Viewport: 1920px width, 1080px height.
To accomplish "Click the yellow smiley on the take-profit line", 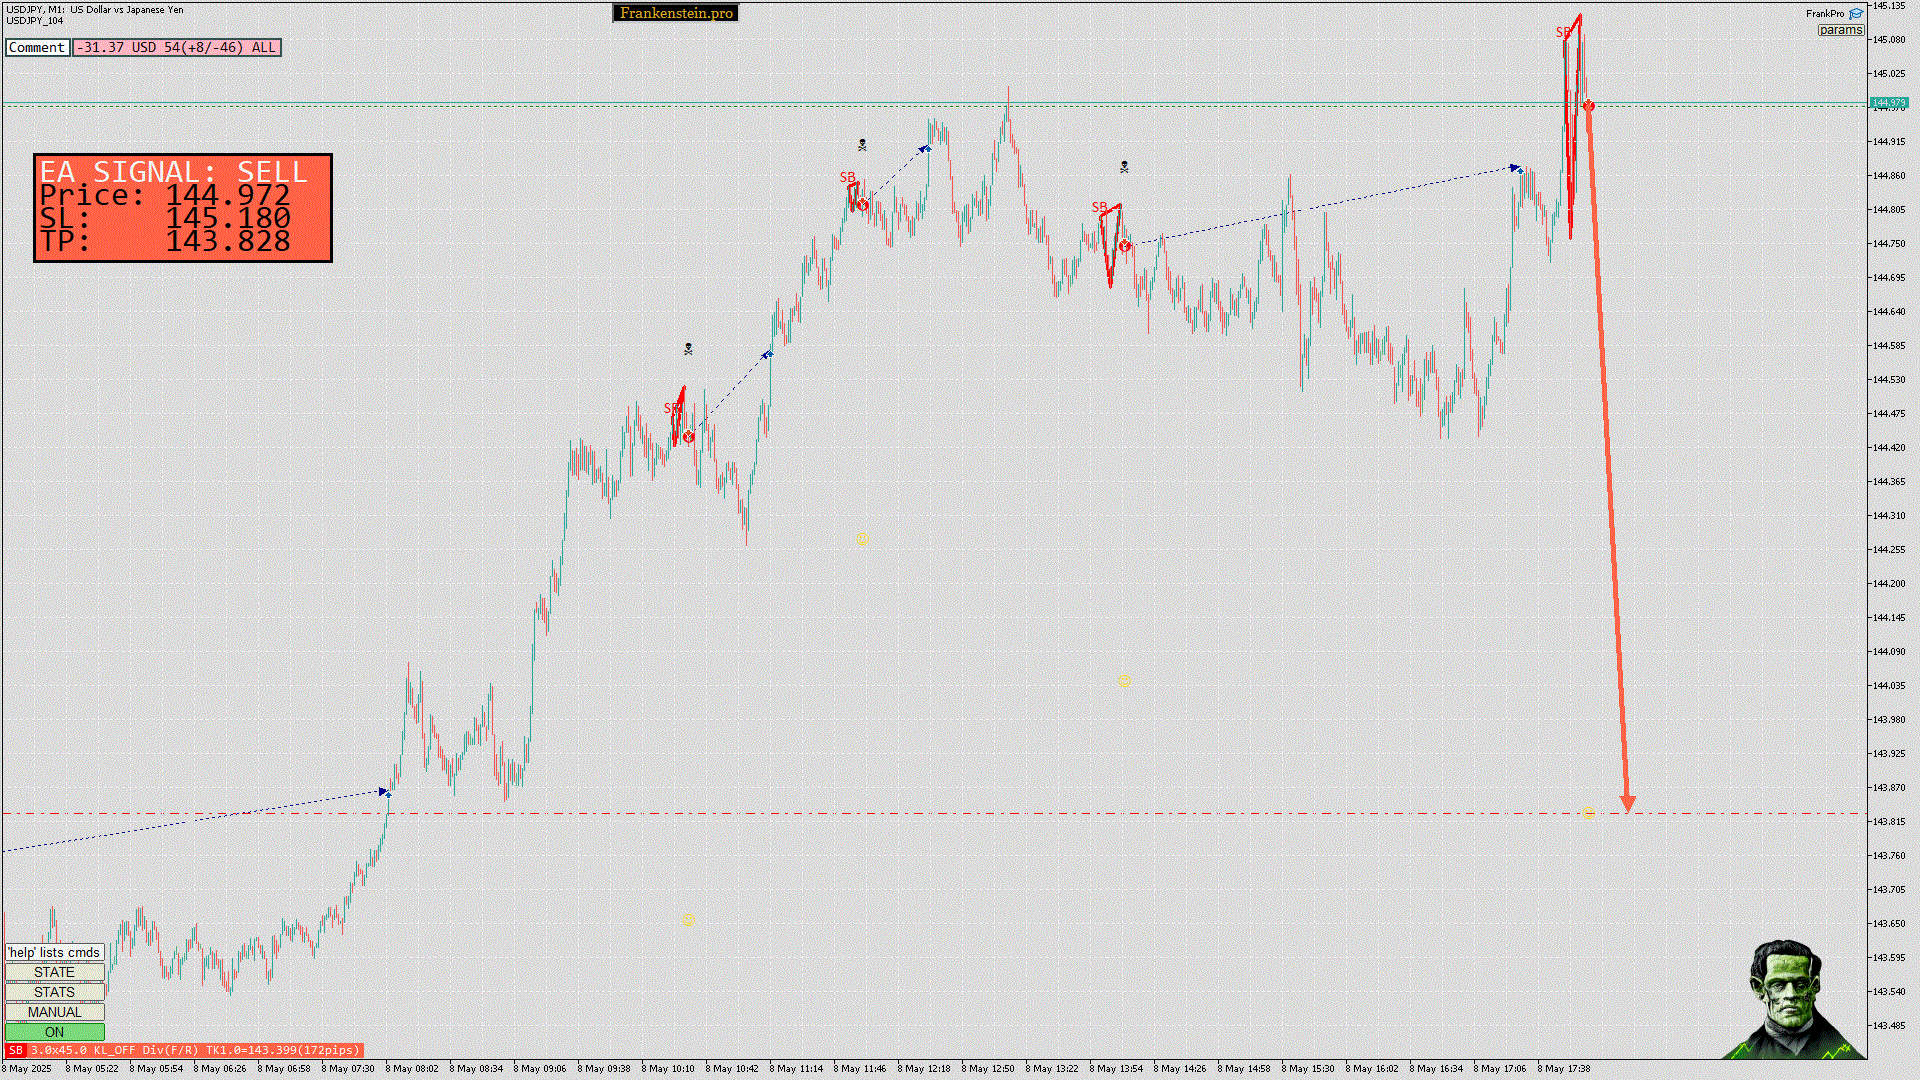I will coord(1589,814).
